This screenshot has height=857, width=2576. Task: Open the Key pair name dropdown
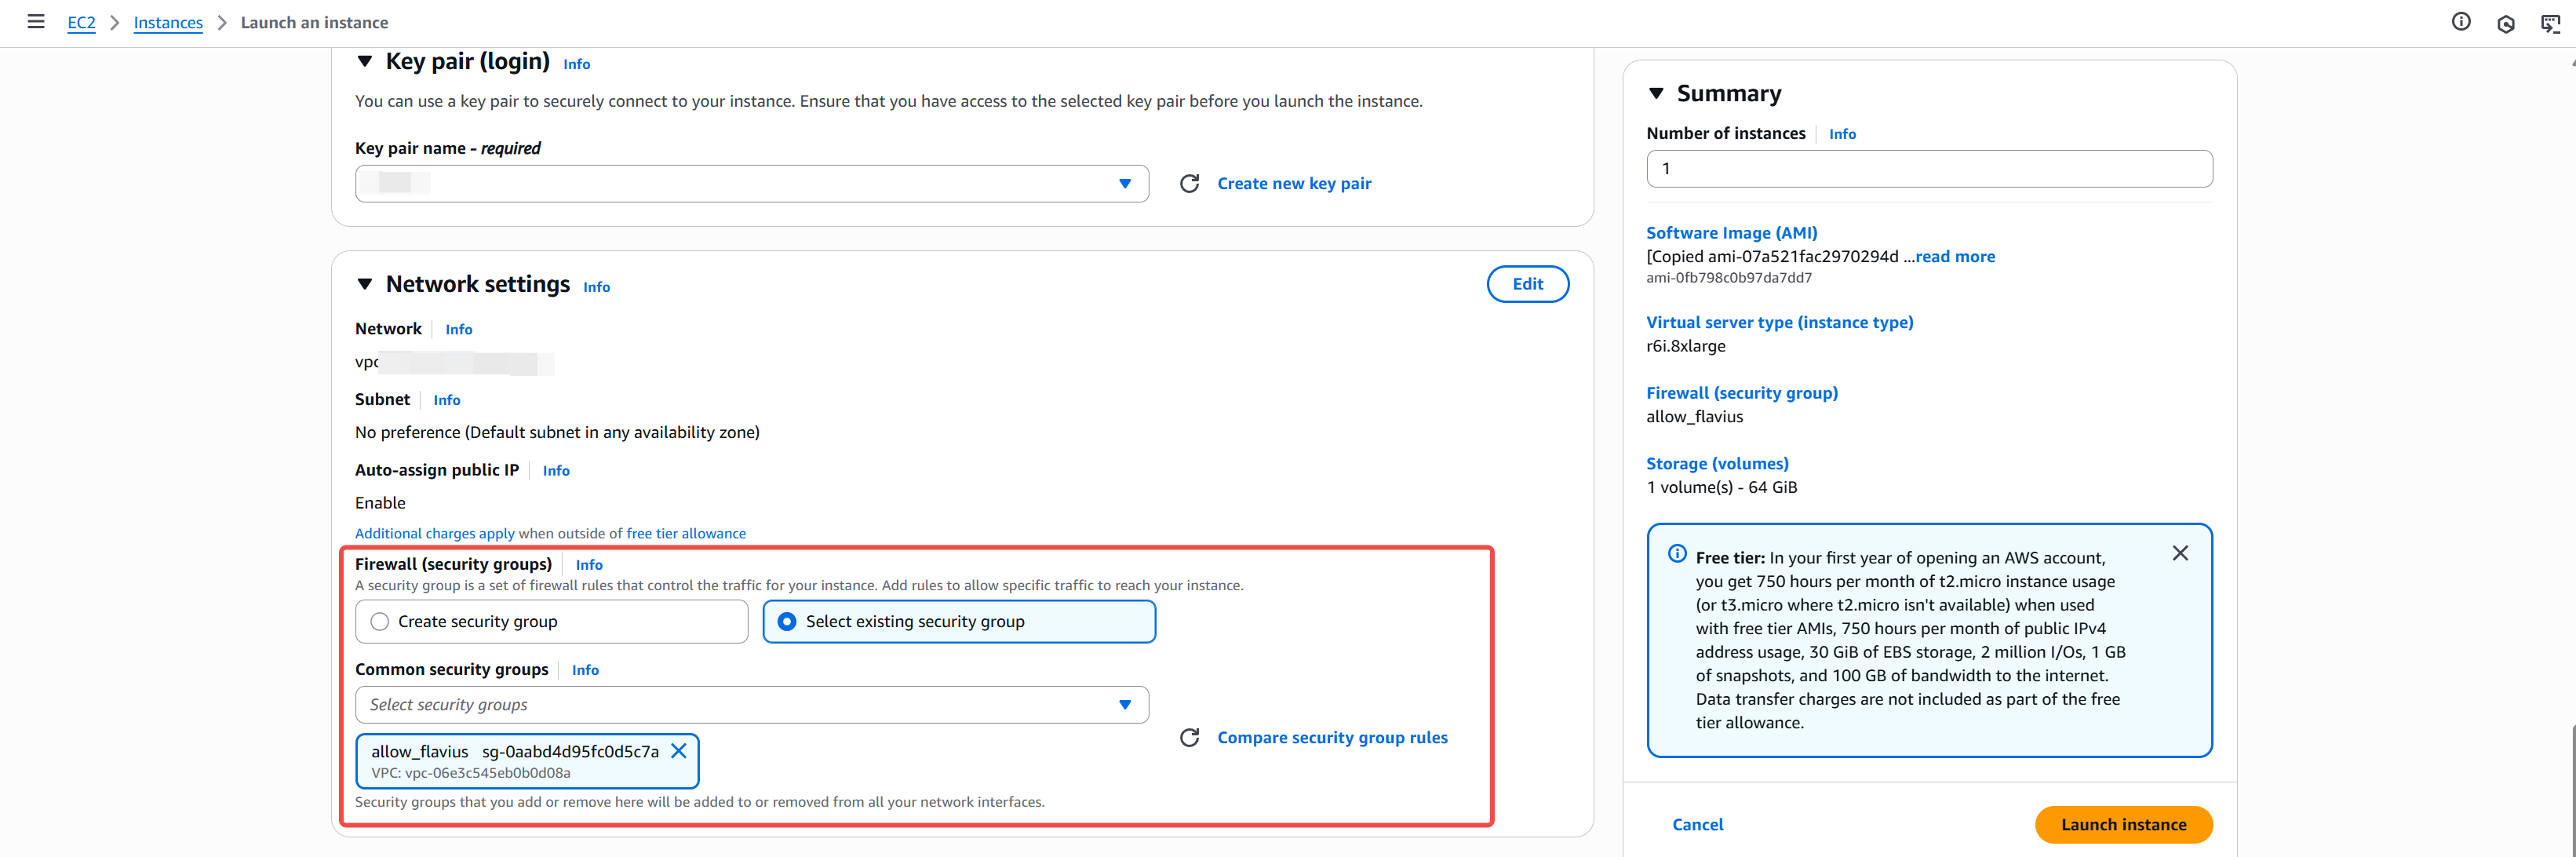pyautogui.click(x=751, y=184)
